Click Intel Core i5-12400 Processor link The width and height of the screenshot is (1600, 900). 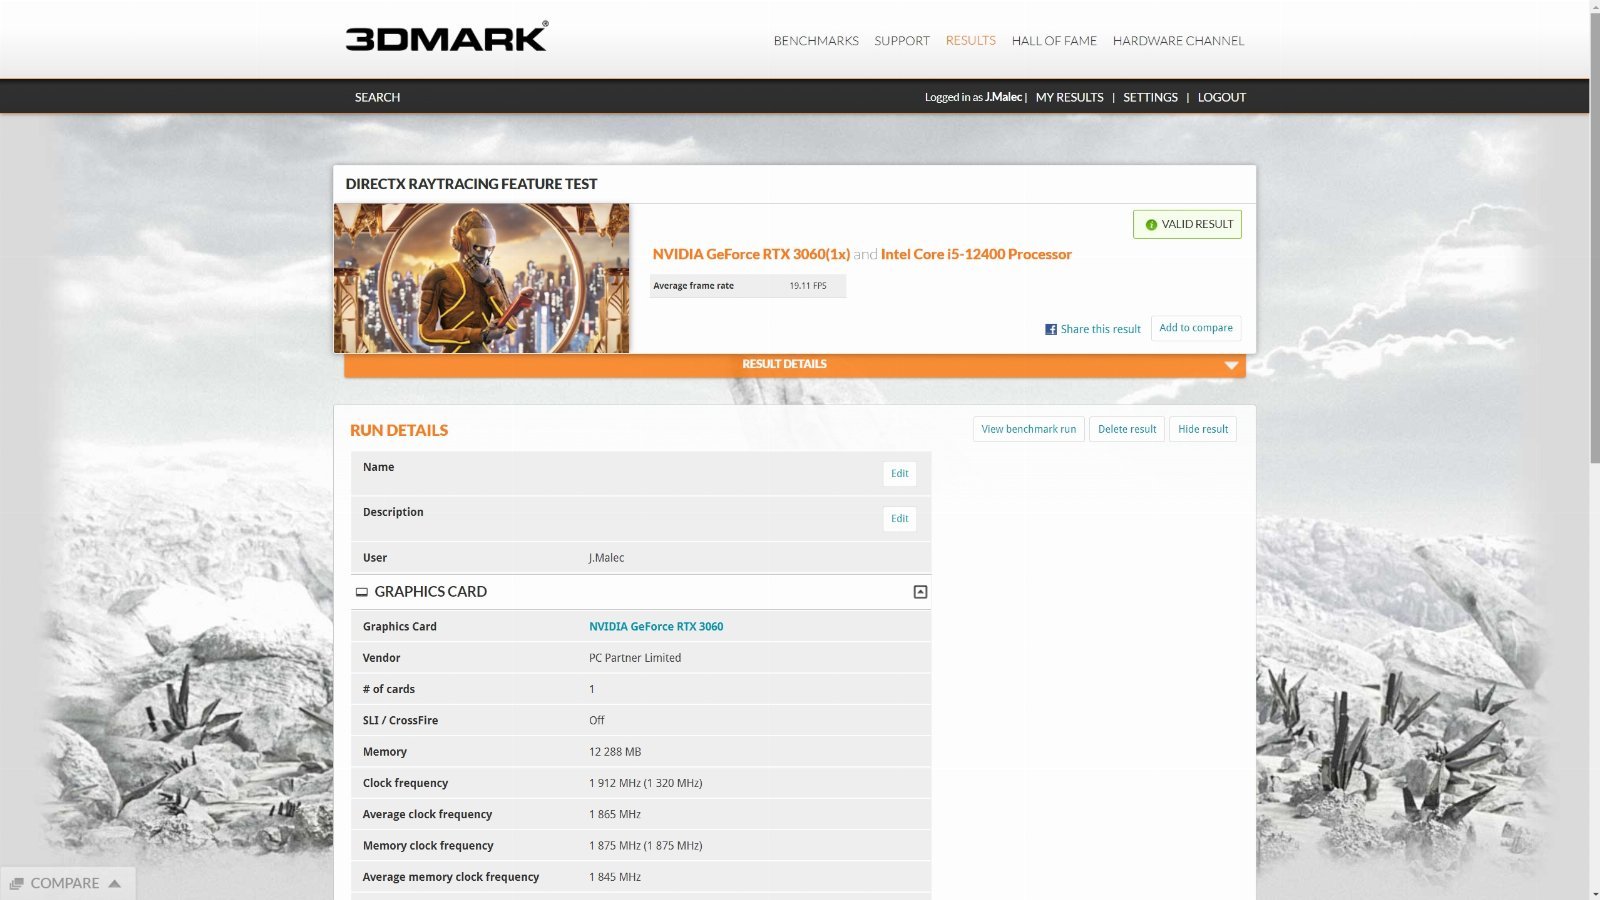tap(976, 254)
